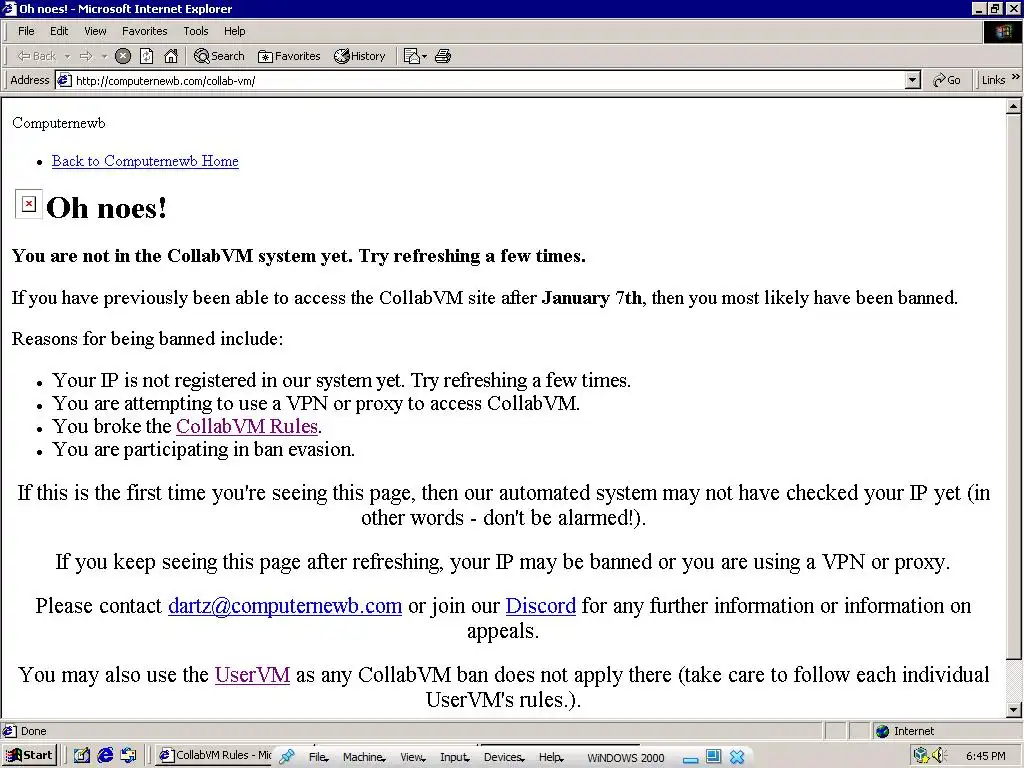
Task: Click the pin icon on VM toolbar
Action: coord(286,756)
